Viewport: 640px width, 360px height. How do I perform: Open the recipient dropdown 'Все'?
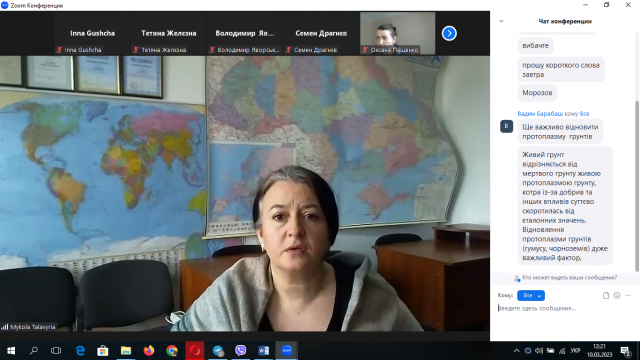(x=531, y=295)
